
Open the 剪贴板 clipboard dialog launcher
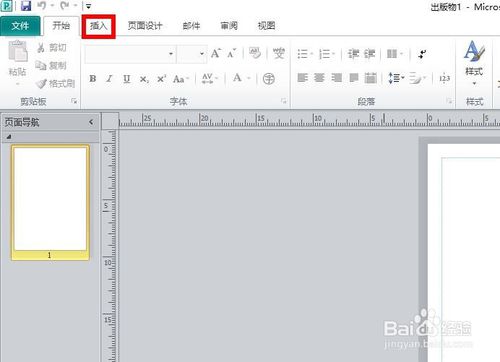(x=74, y=101)
